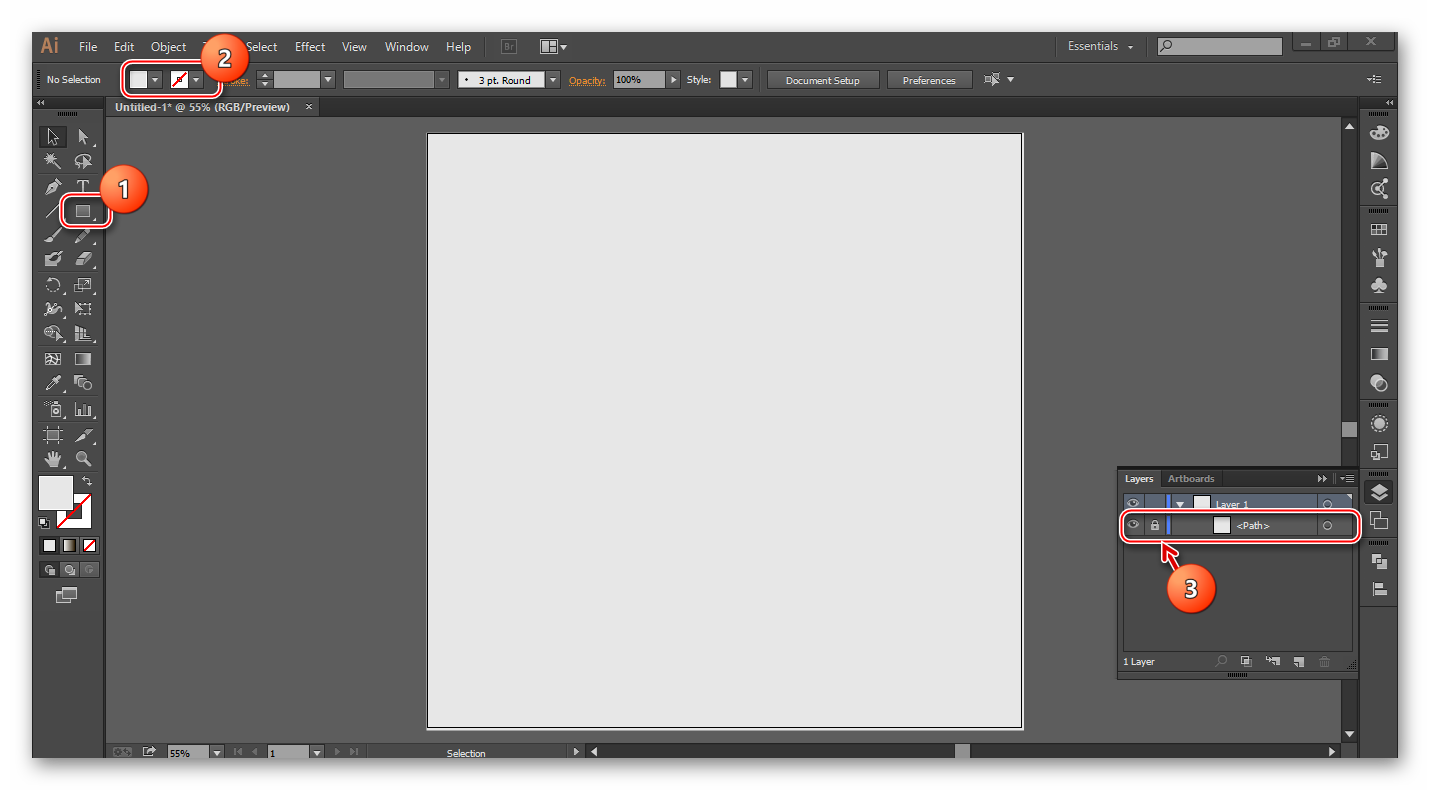Select the Magic Wand tool
The image size is (1430, 790).
coord(53,161)
